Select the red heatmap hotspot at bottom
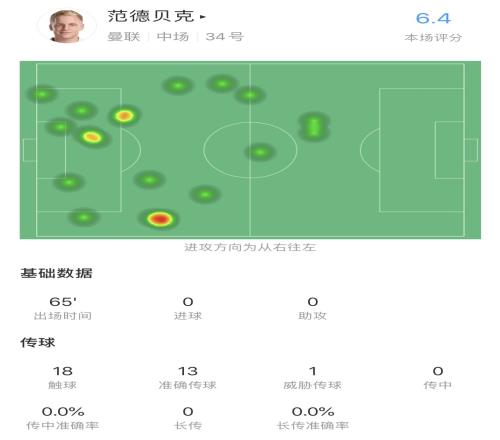Screen dimensions: 500x440 point(160,219)
